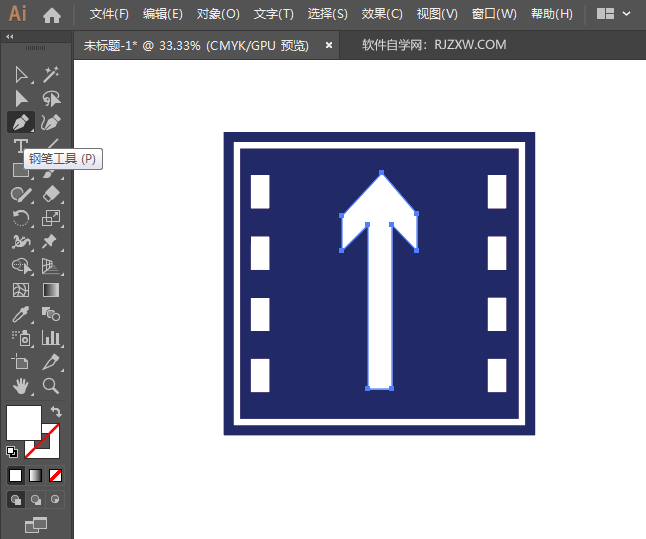
Task: Select the Puppet Warp pin tool
Action: click(50, 241)
